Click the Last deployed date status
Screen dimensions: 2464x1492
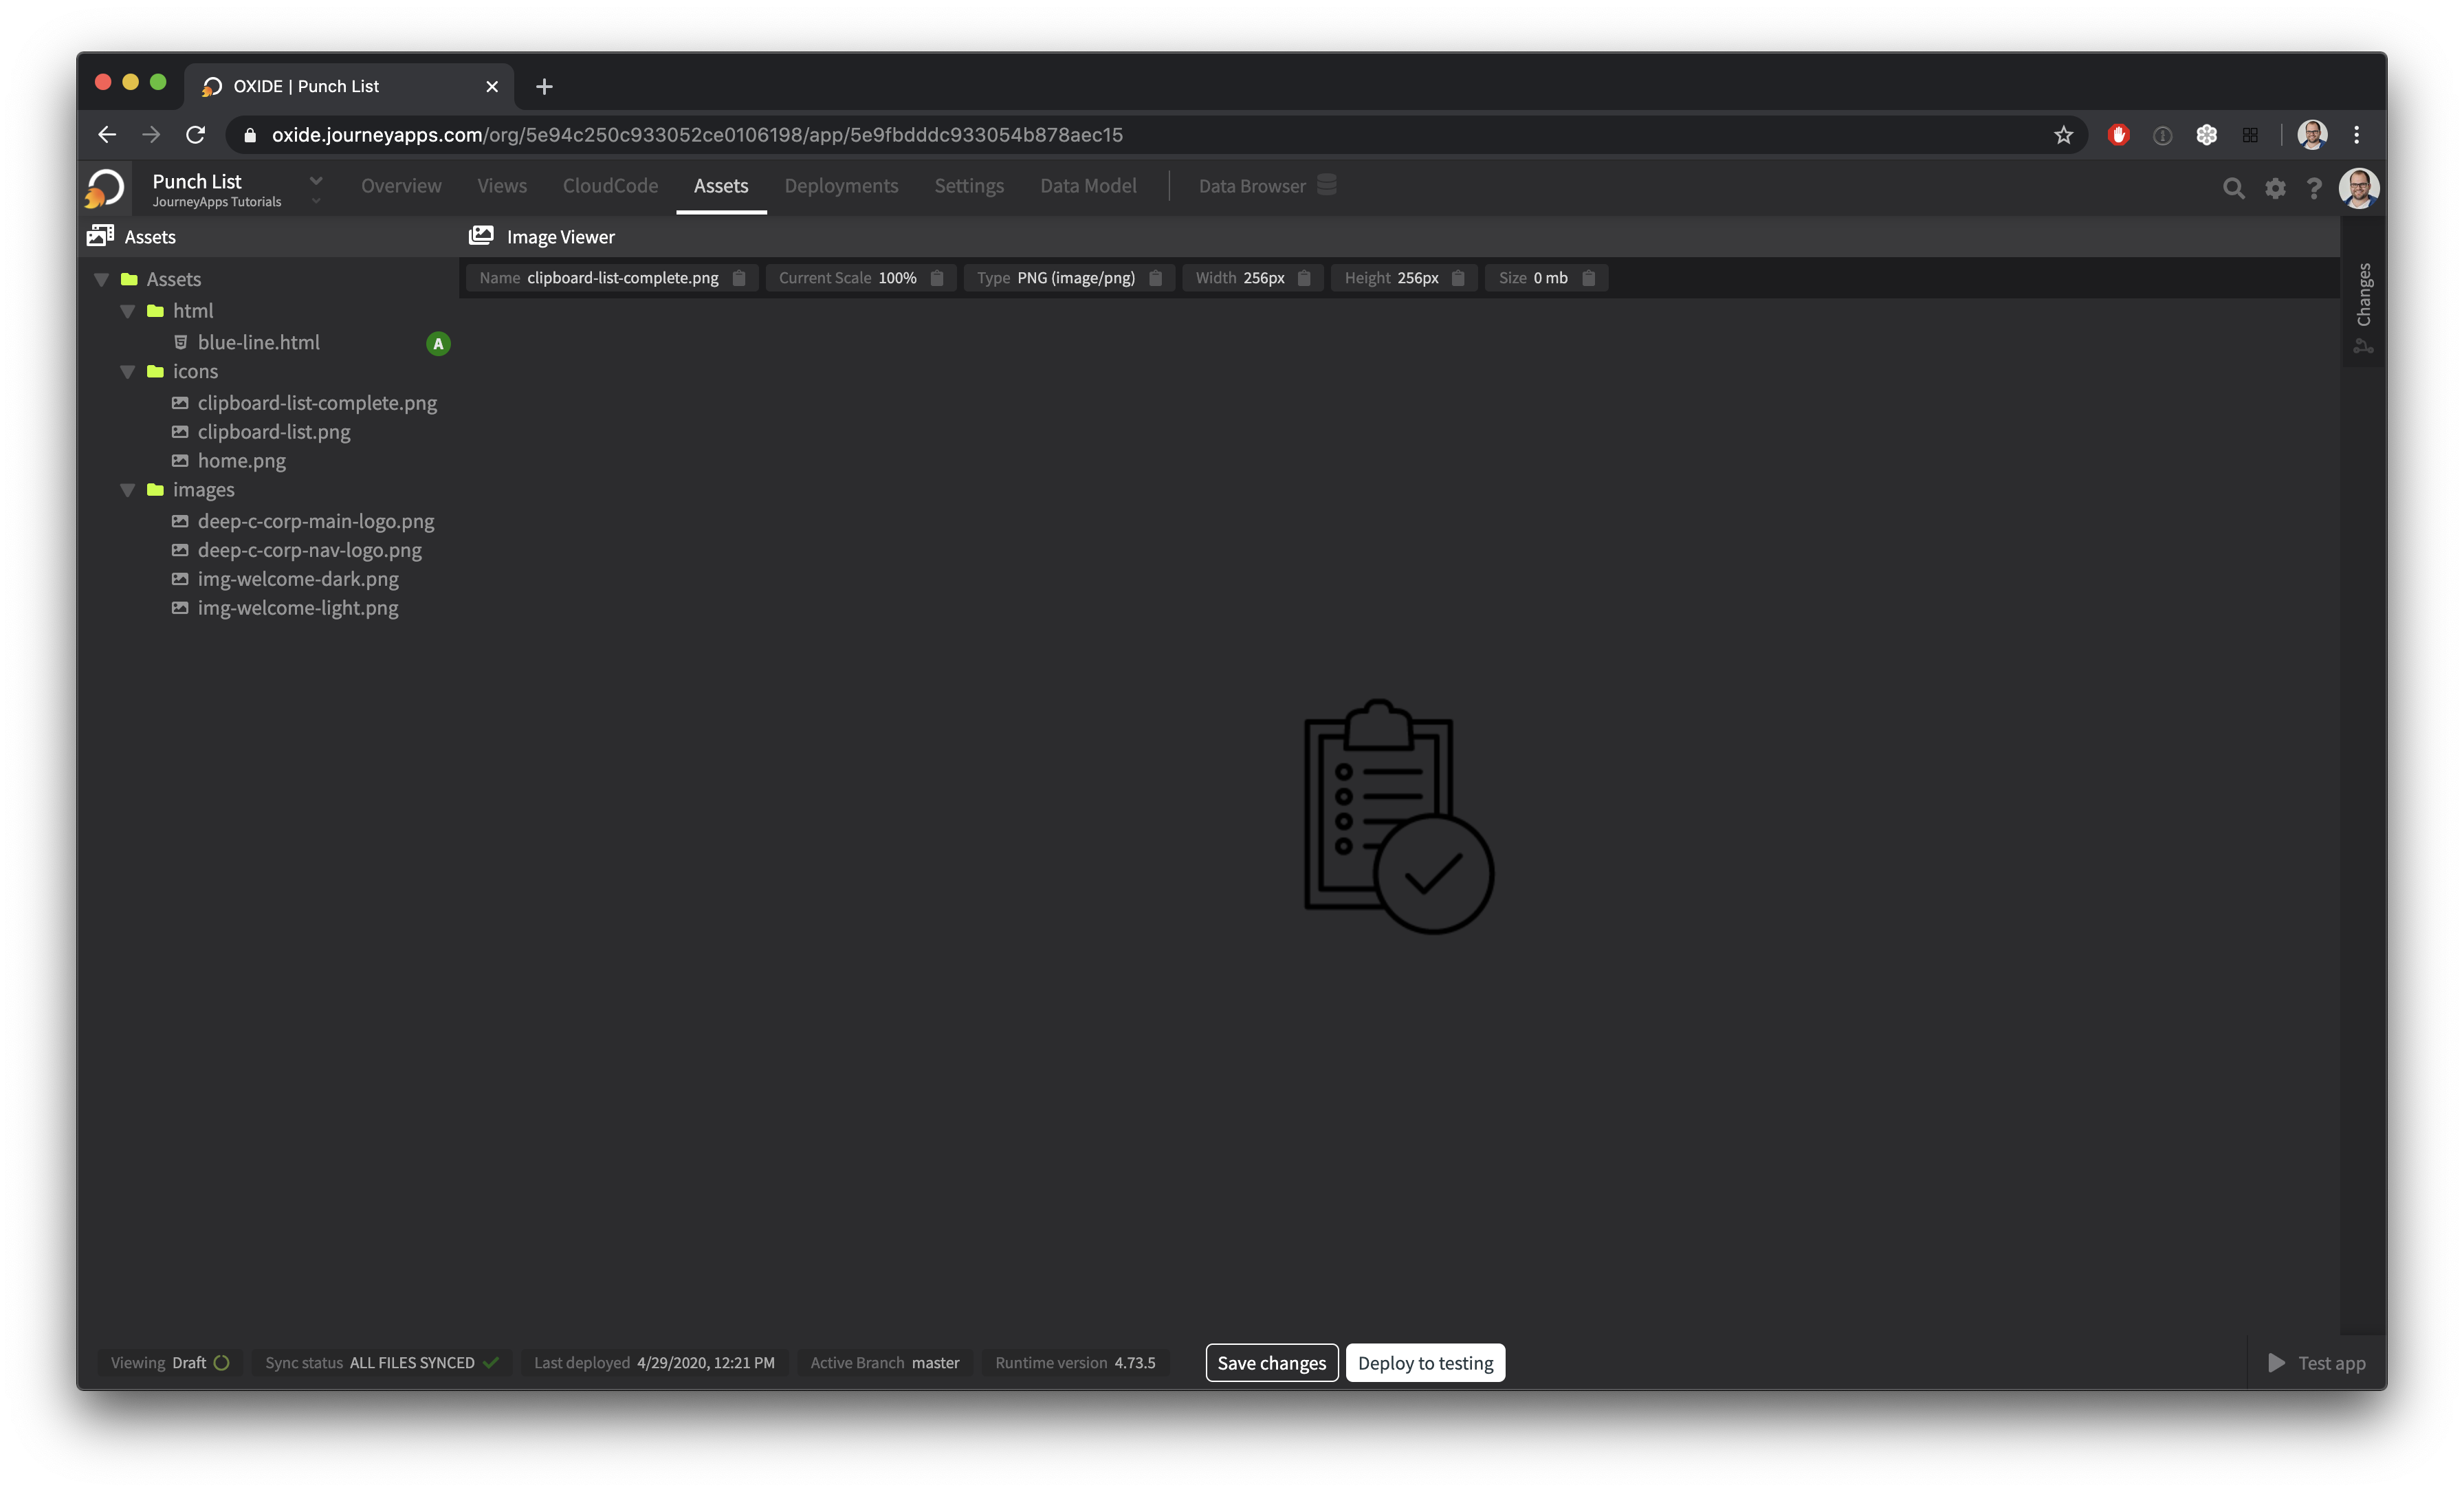[x=654, y=1362]
